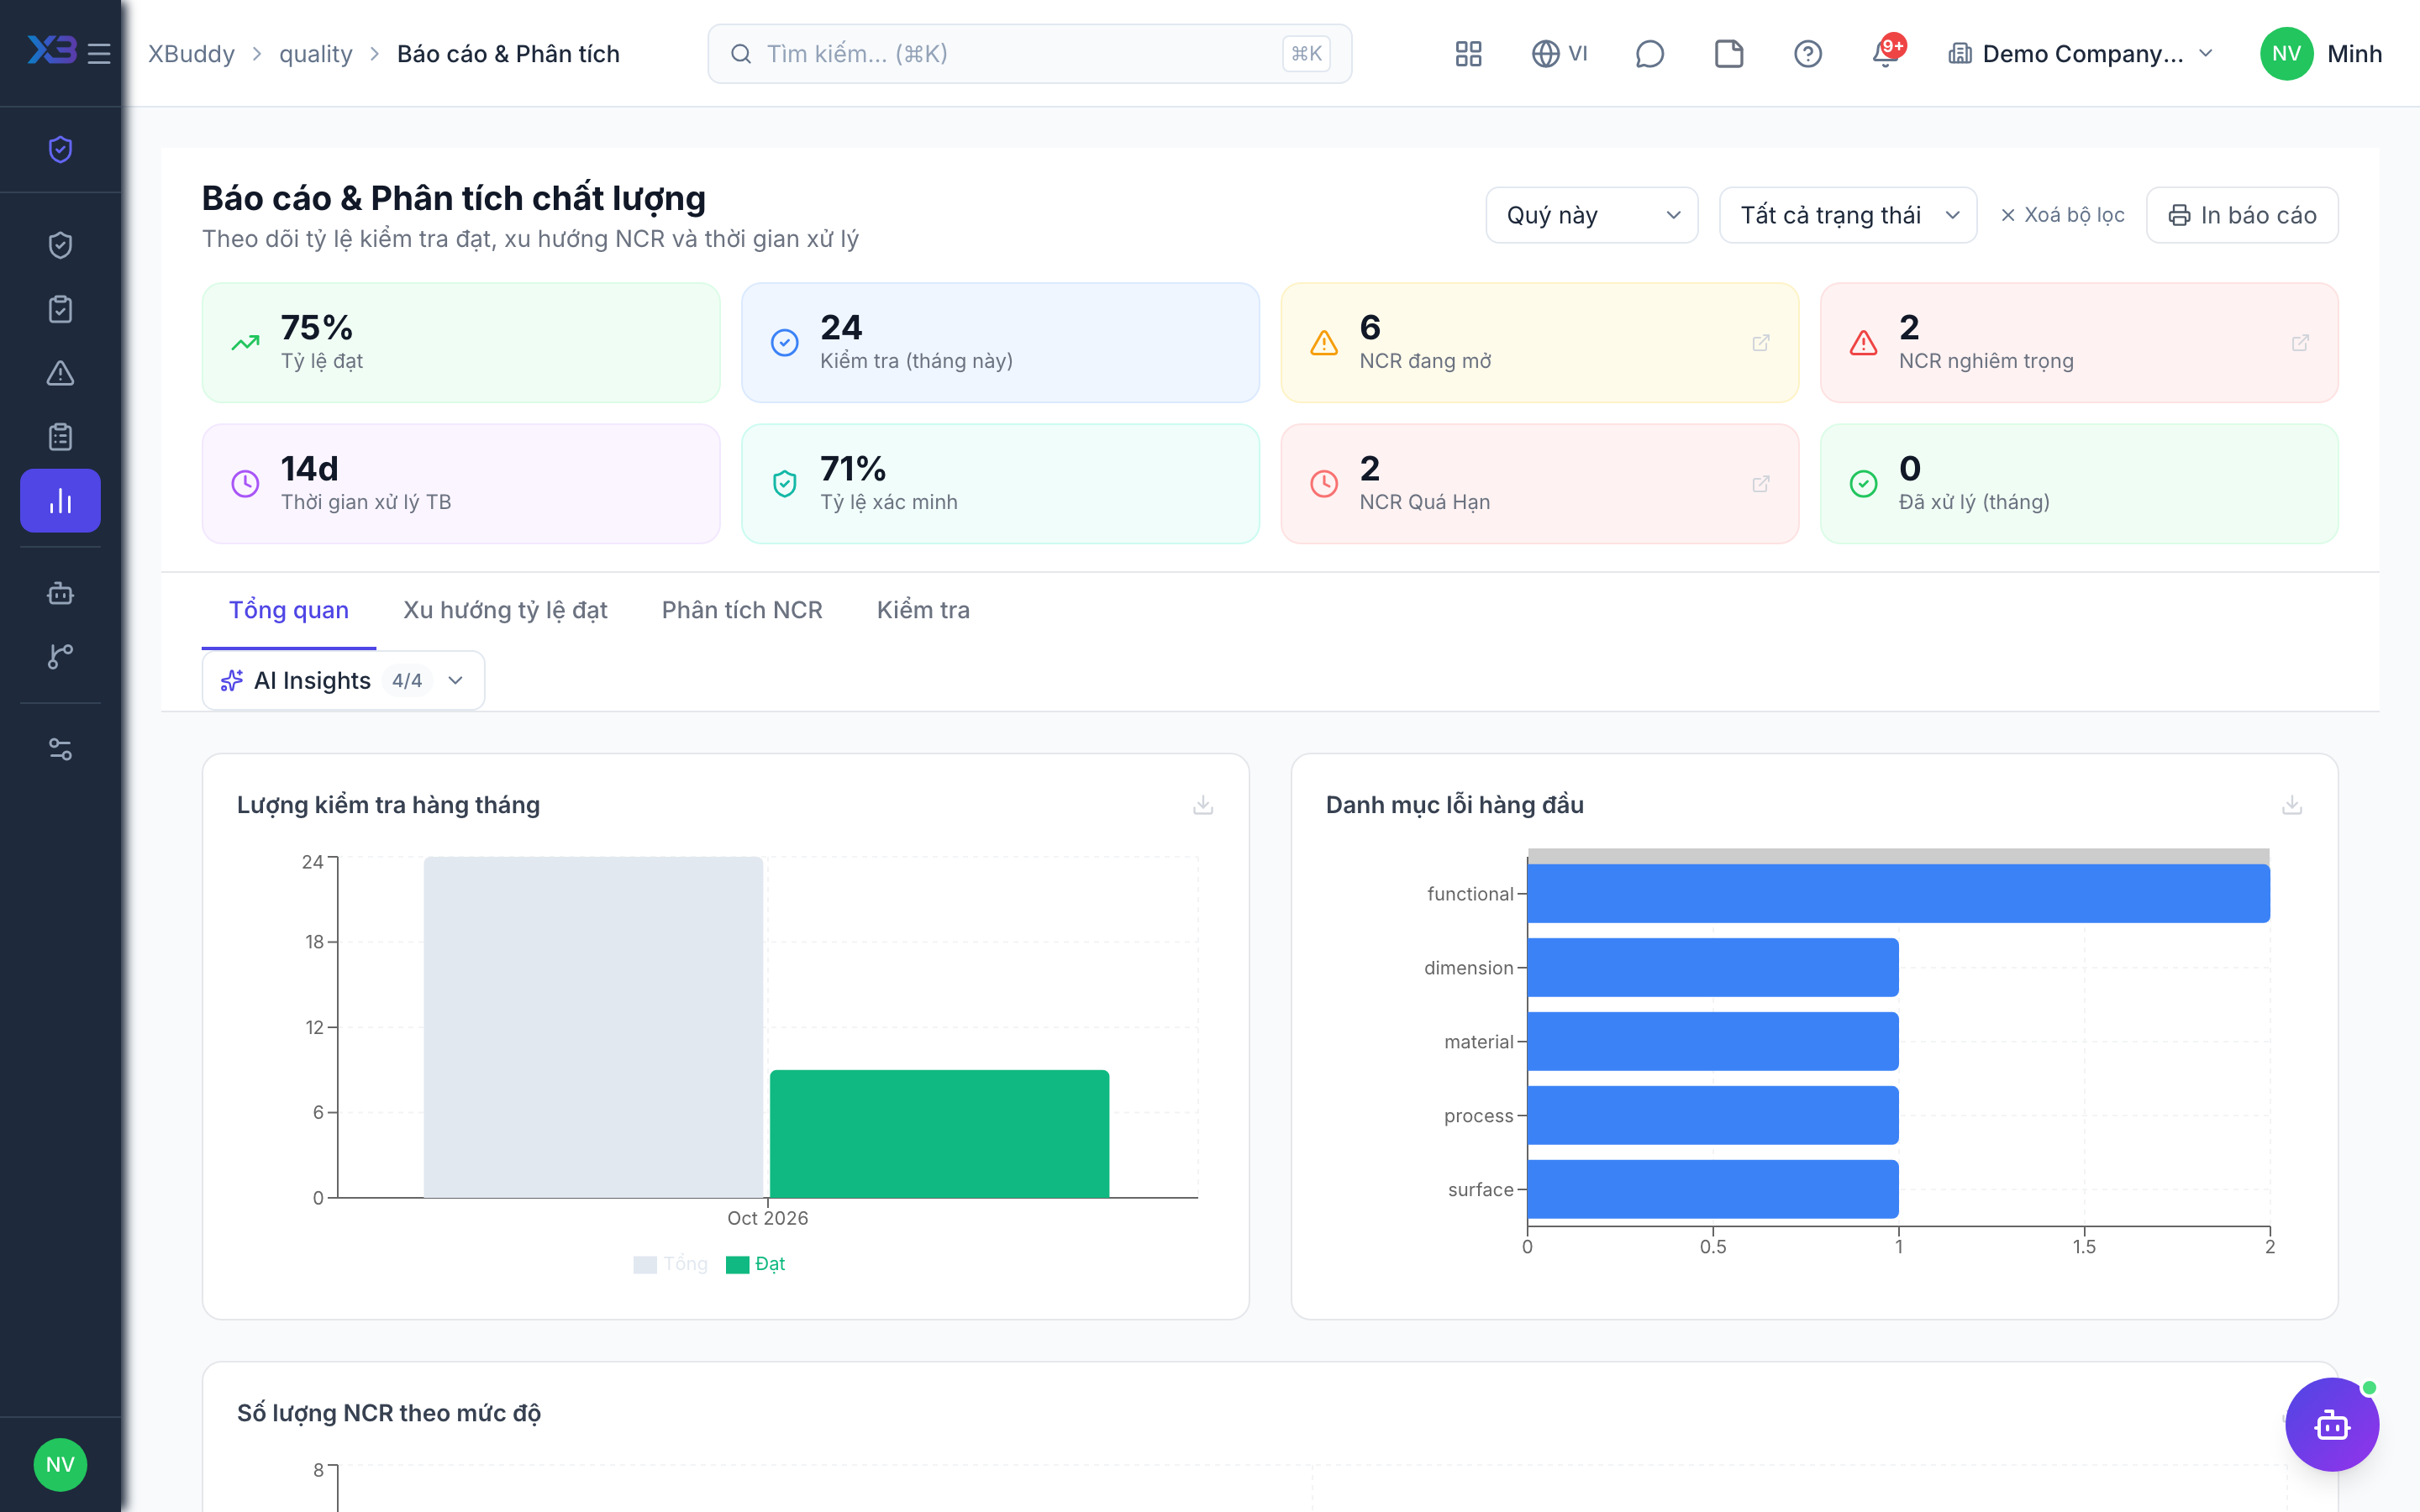Image resolution: width=2420 pixels, height=1512 pixels.
Task: Select the bar chart reports sidebar icon
Action: (x=60, y=500)
